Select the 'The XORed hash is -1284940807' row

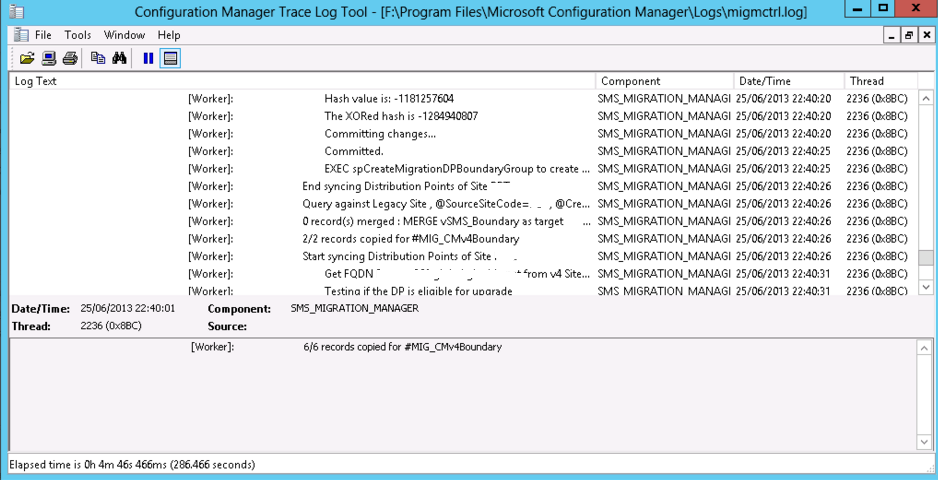click(x=464, y=116)
